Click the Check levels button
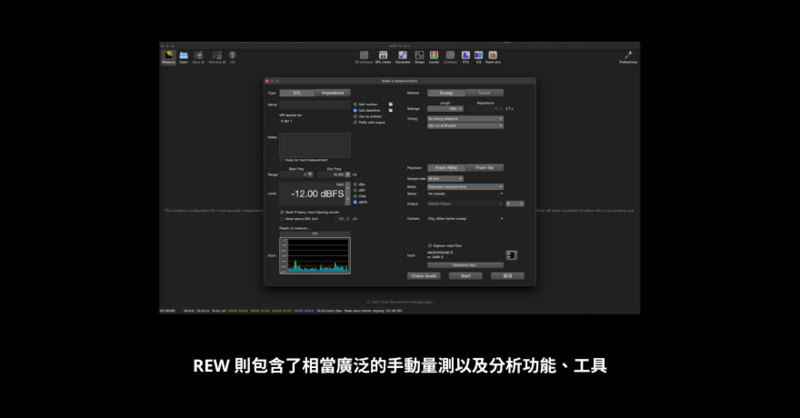 [423, 275]
